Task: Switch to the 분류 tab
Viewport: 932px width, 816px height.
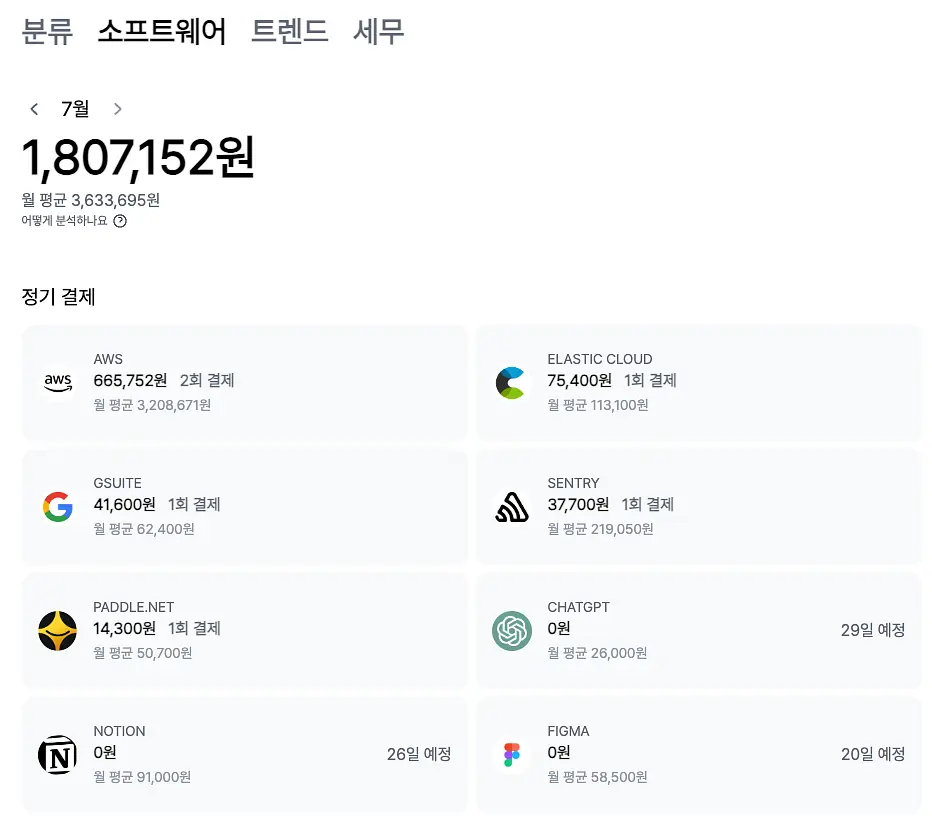Action: click(48, 31)
